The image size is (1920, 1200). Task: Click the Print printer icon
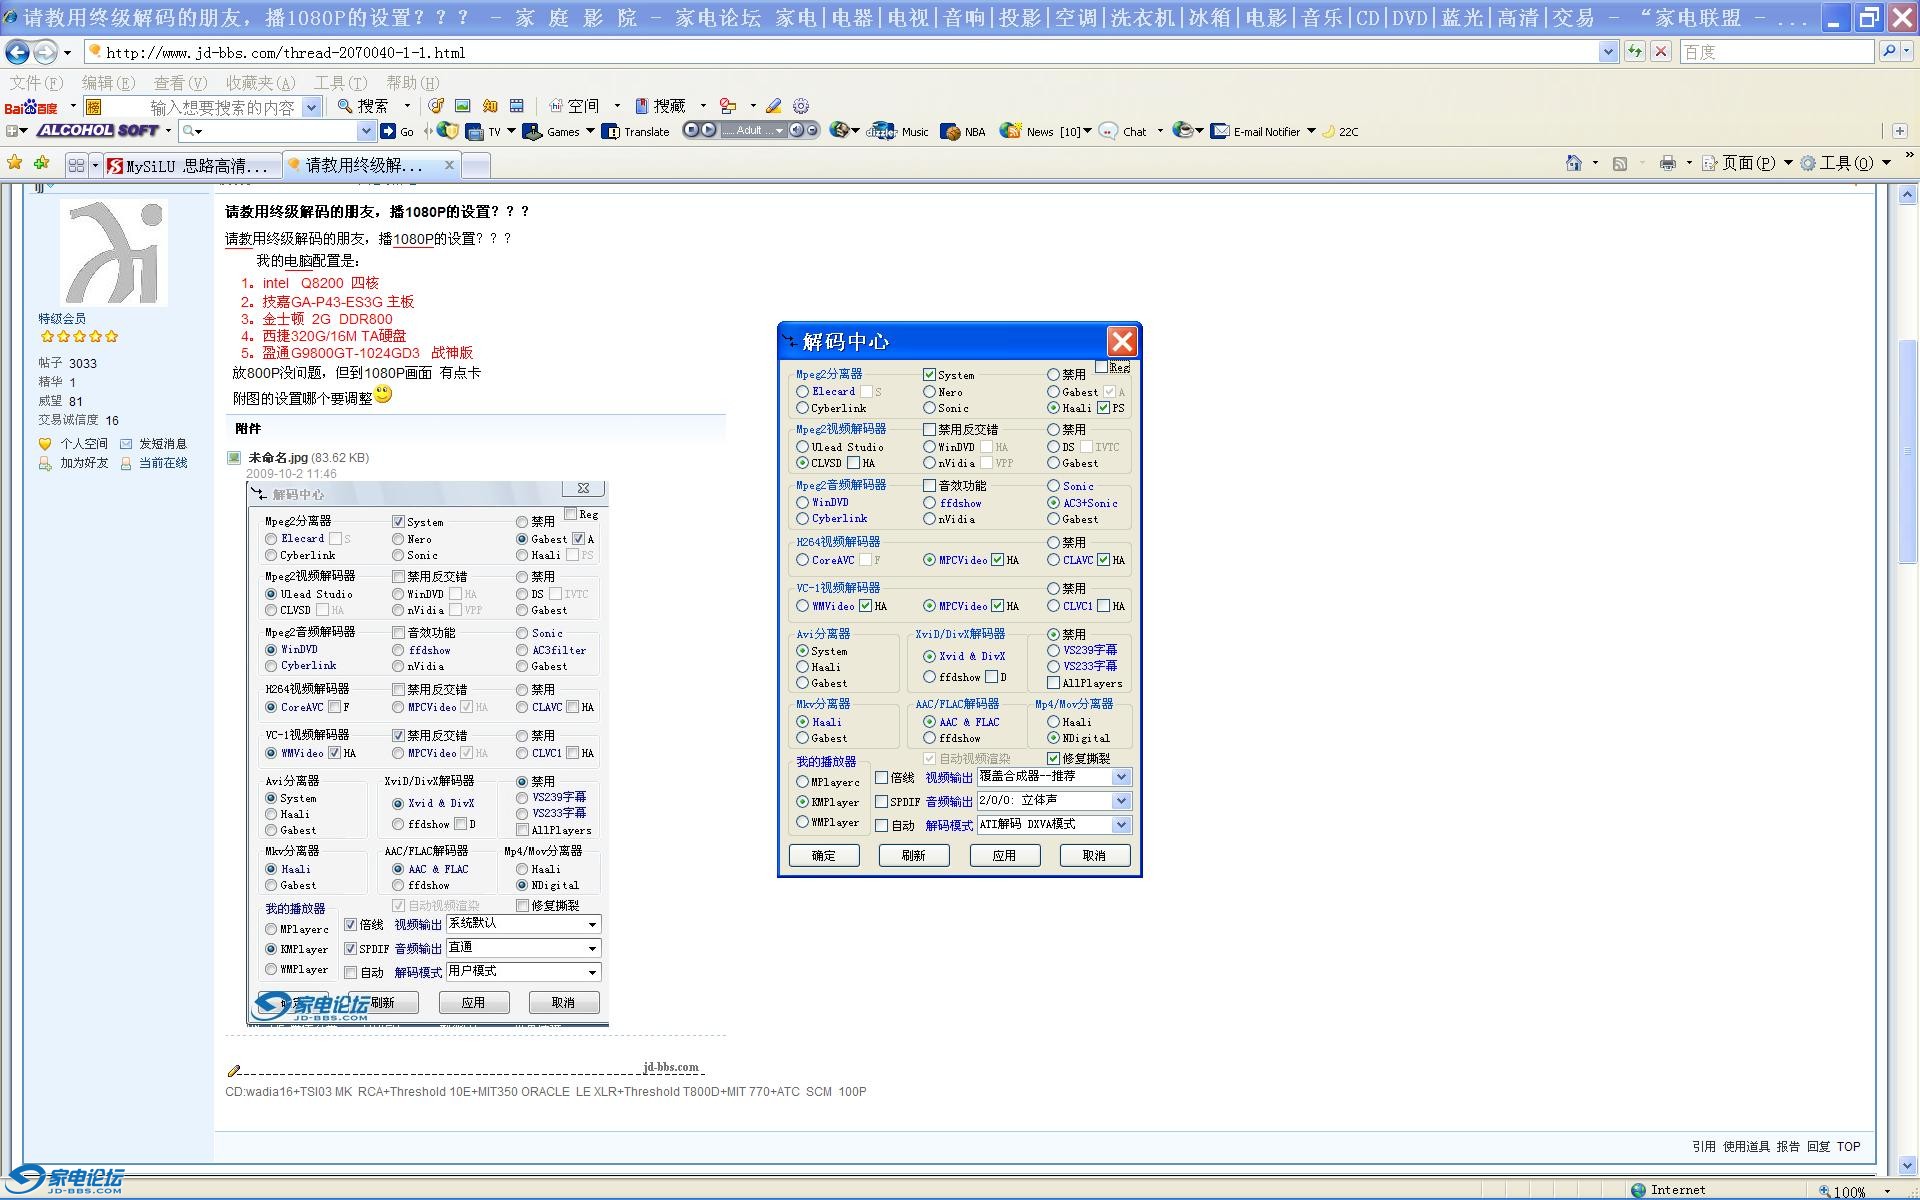point(1667,163)
